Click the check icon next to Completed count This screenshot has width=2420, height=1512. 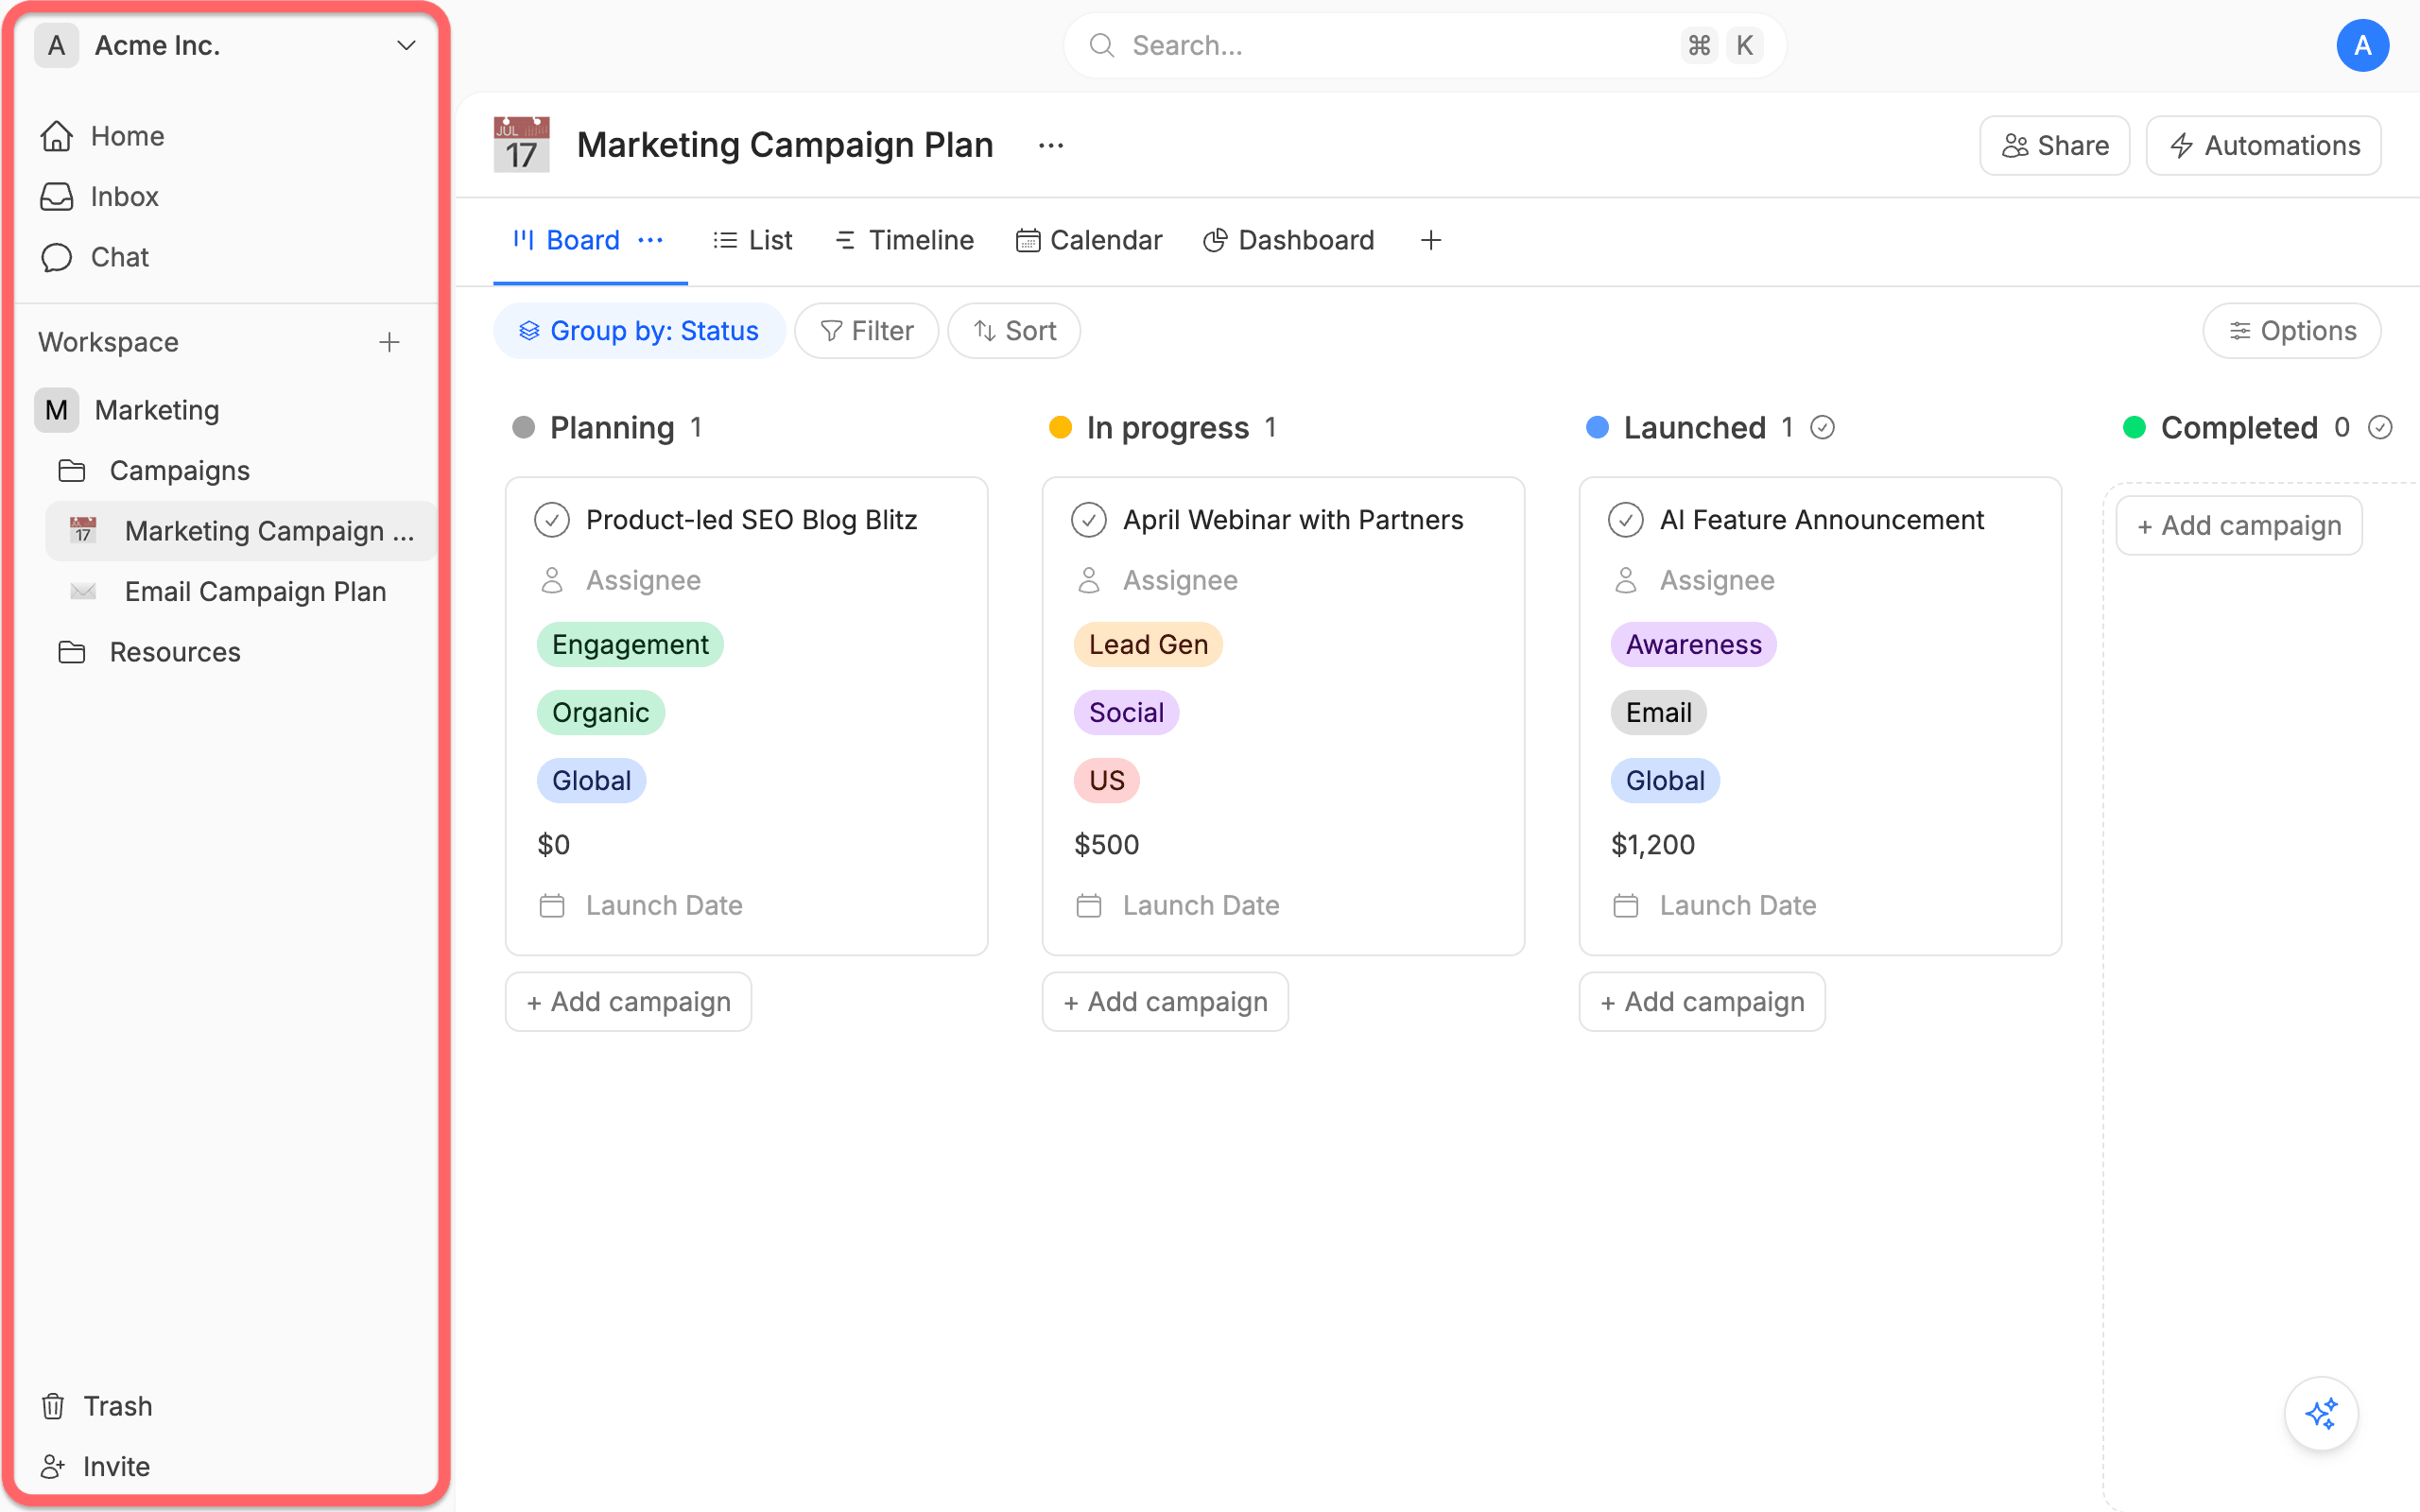click(2379, 428)
